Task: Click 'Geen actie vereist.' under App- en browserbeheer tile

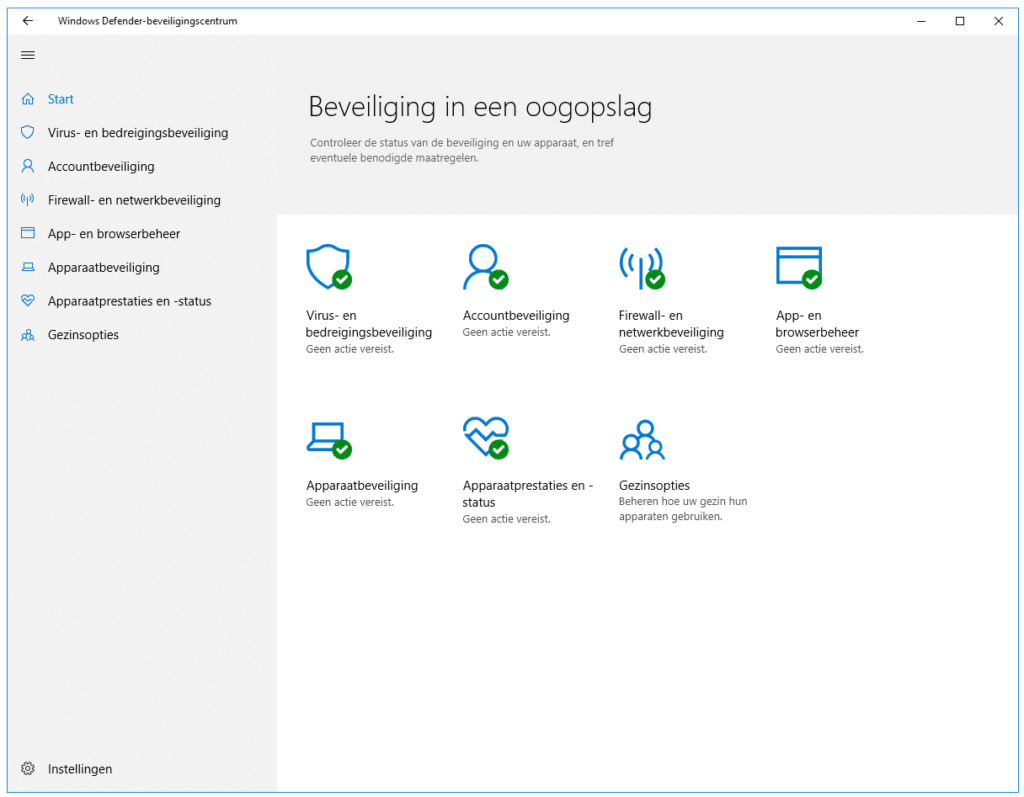Action: (x=819, y=350)
